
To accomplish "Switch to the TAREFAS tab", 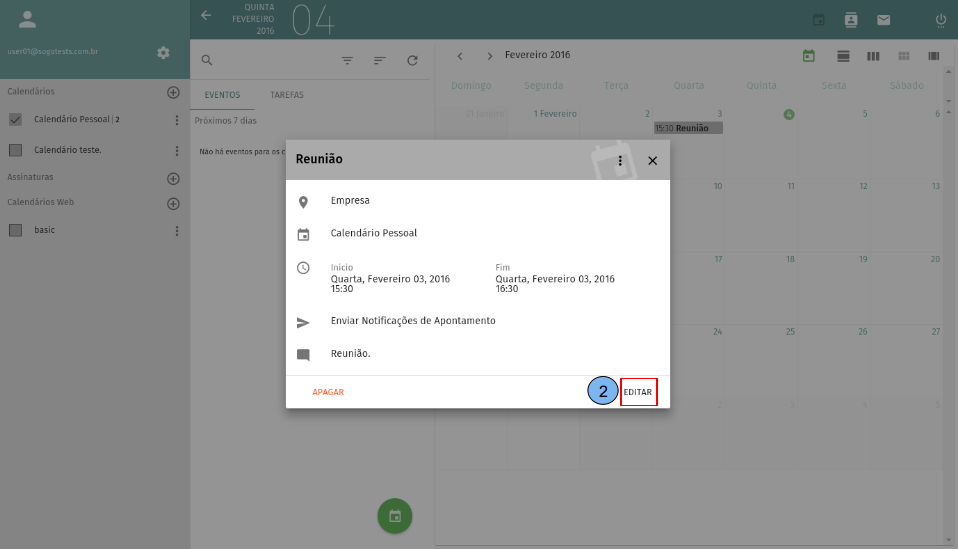I will click(x=287, y=95).
